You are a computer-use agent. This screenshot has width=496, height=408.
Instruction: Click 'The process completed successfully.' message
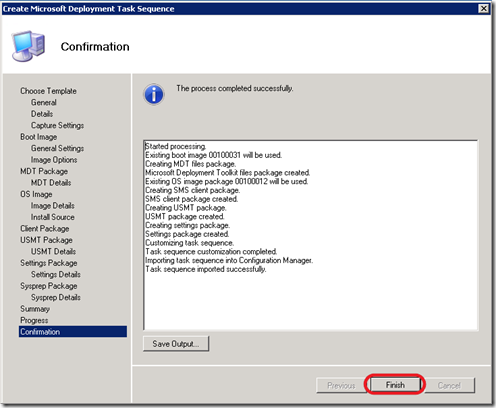point(235,88)
